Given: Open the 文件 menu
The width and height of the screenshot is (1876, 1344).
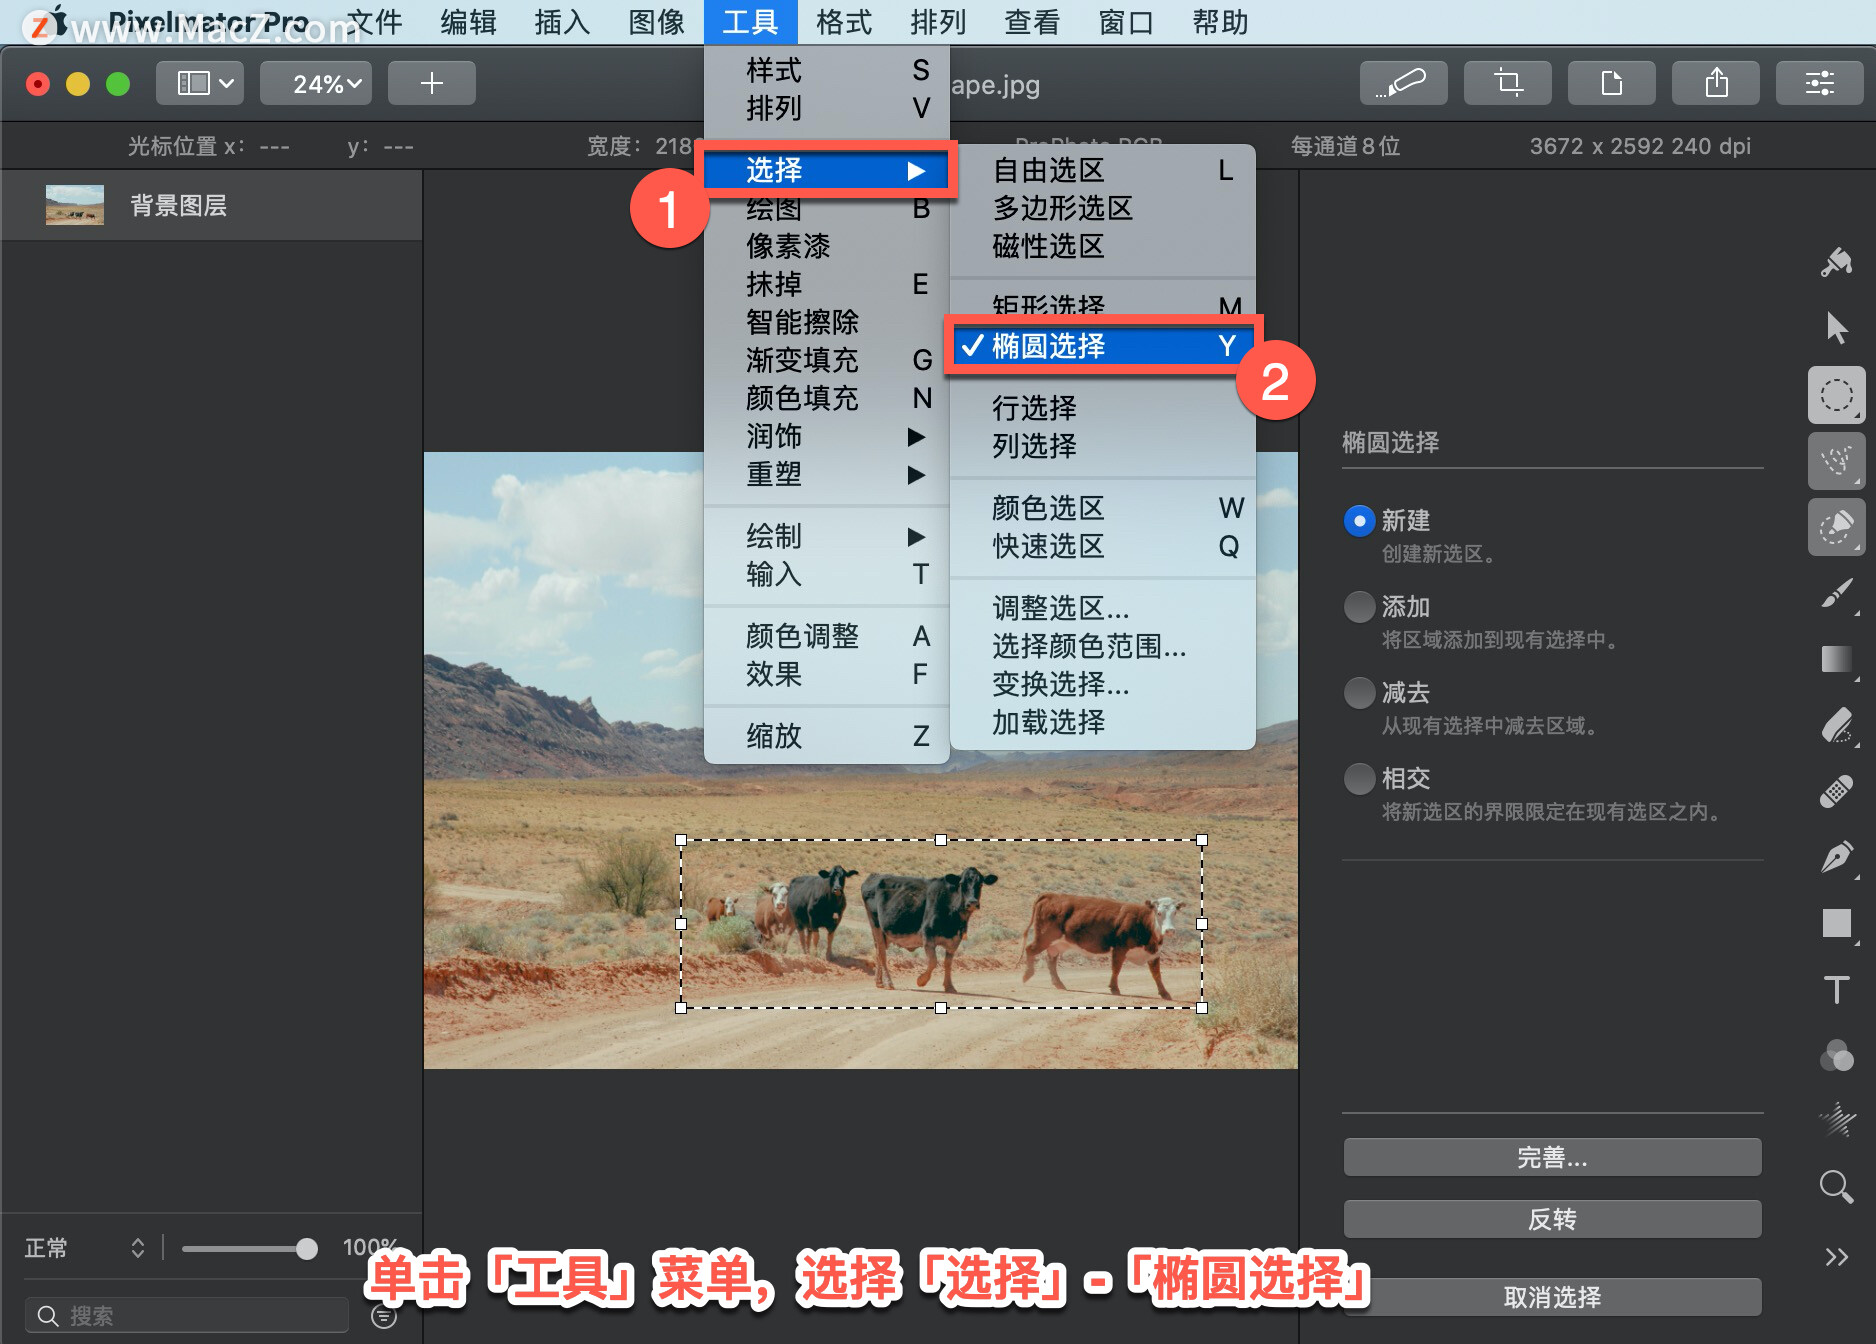Looking at the screenshot, I should pyautogui.click(x=374, y=22).
